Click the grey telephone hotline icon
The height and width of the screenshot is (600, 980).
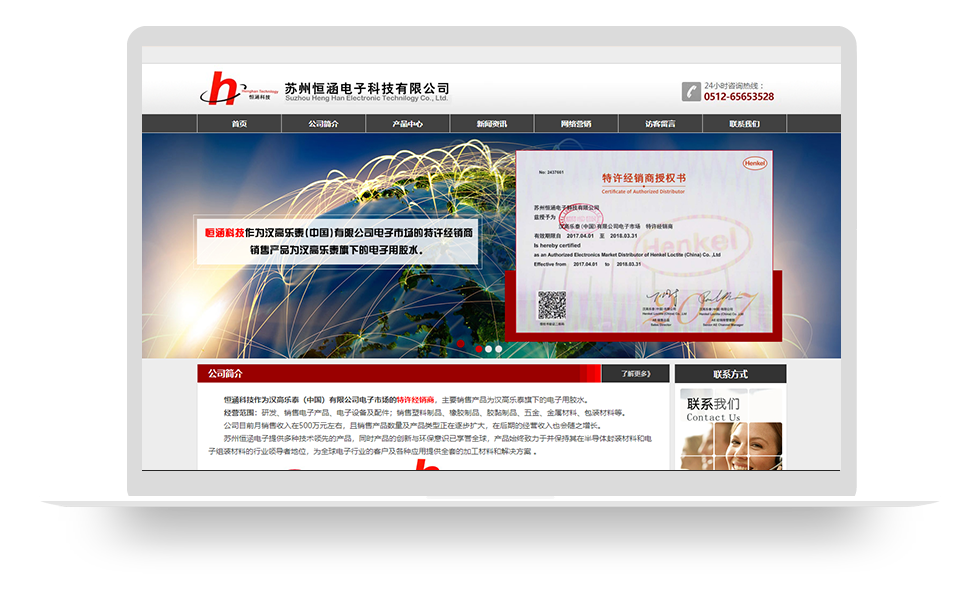click(x=691, y=91)
